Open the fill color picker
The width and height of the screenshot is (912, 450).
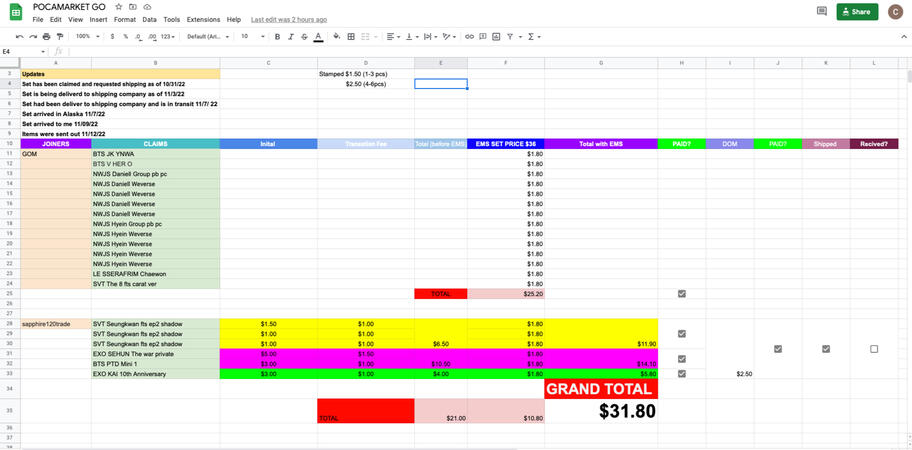[337, 36]
